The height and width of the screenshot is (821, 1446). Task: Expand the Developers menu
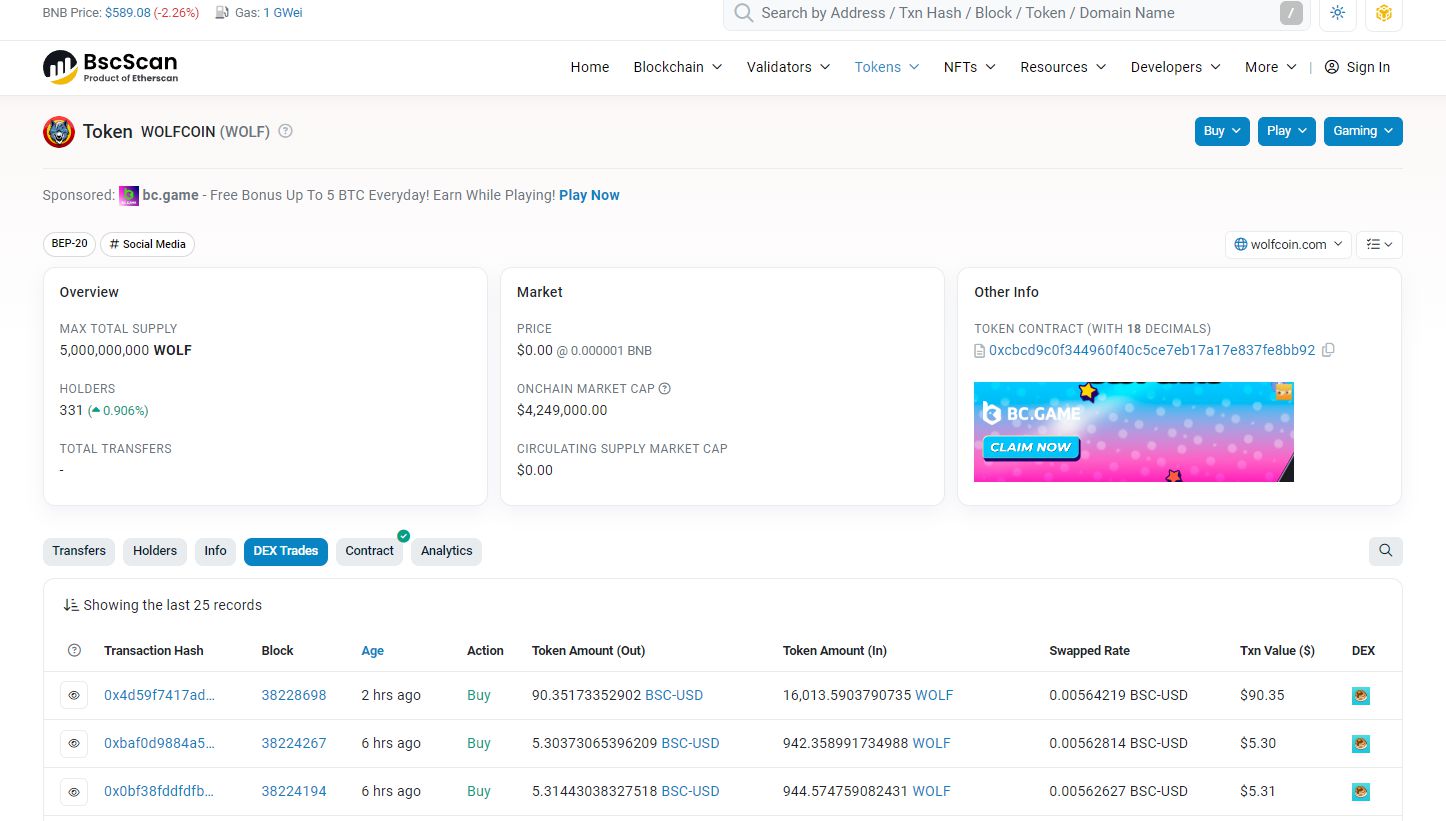tap(1176, 67)
